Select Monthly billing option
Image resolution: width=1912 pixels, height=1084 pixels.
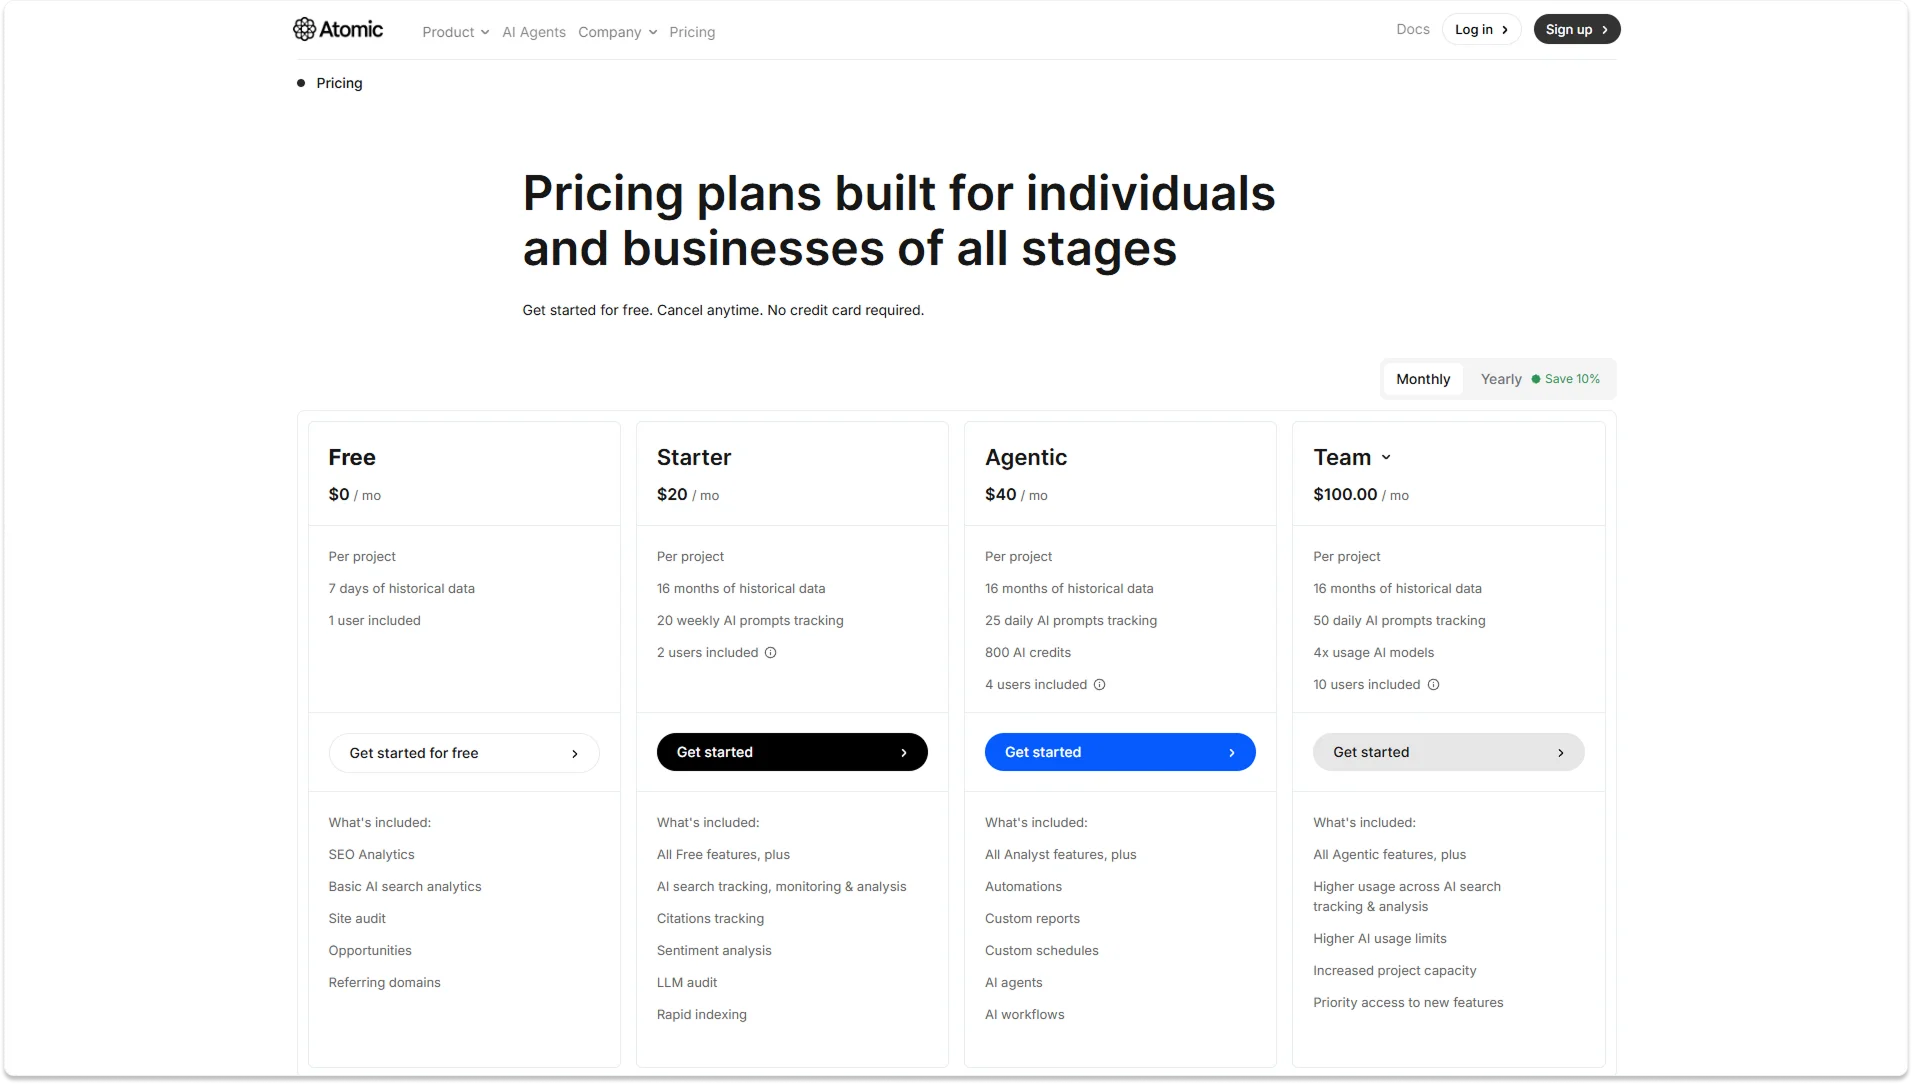coord(1422,379)
